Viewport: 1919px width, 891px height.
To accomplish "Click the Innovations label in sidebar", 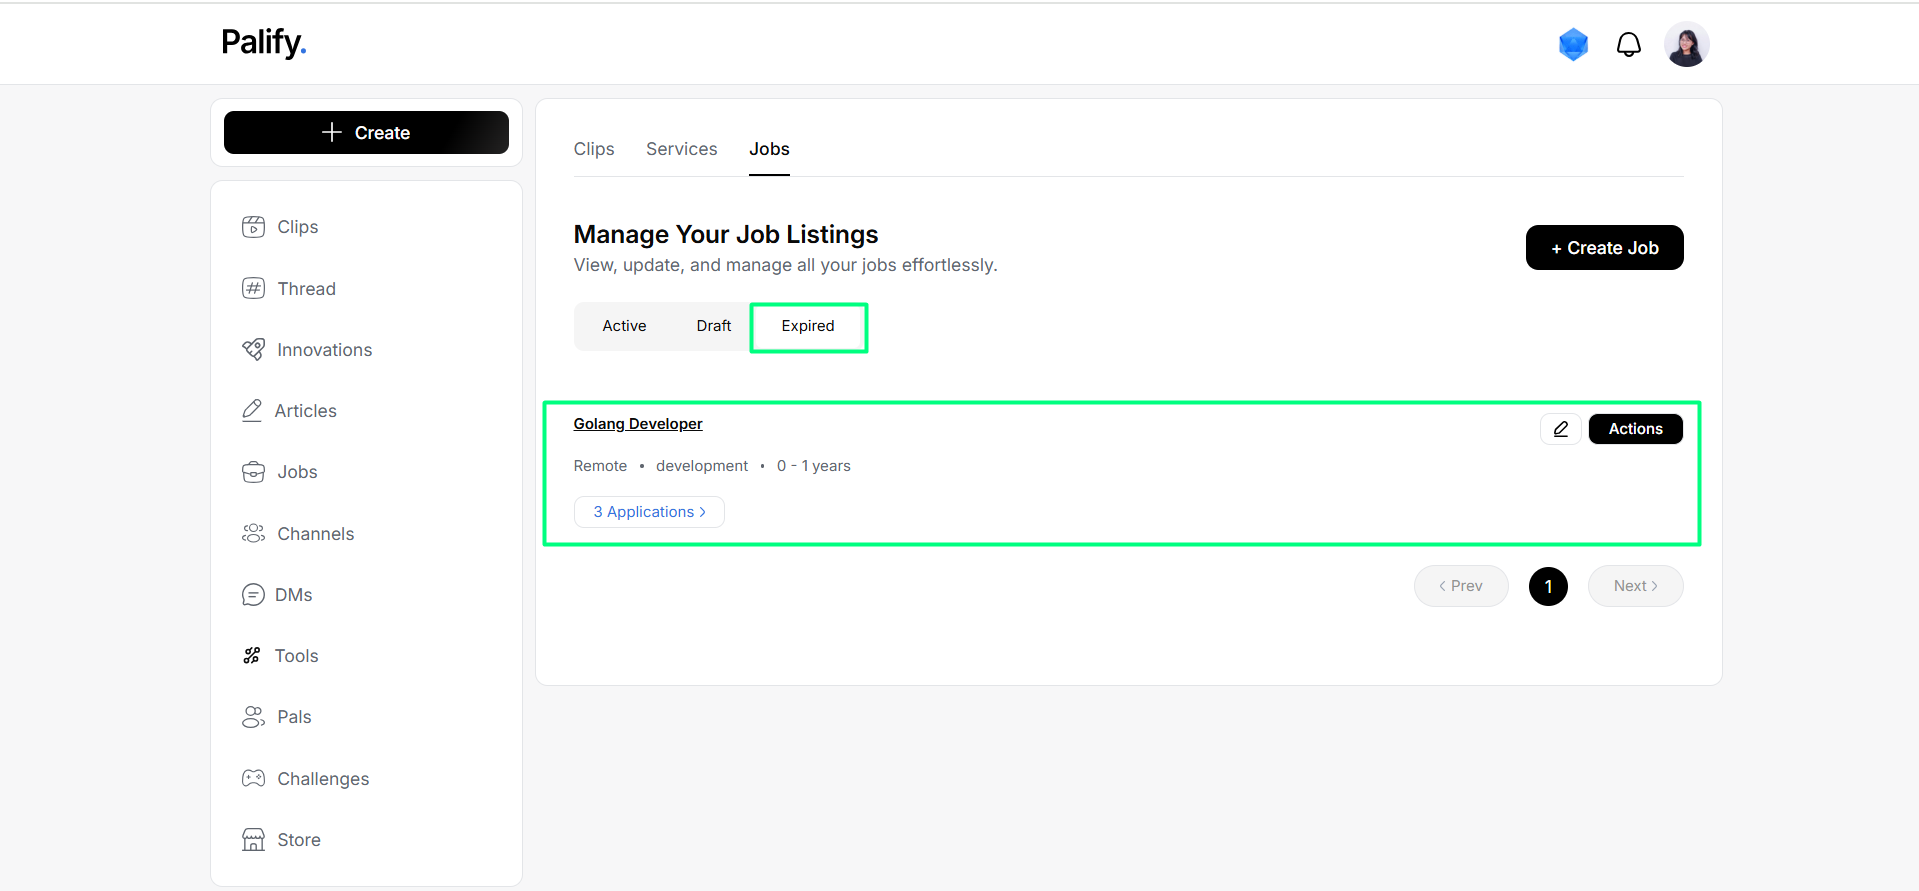I will (324, 350).
